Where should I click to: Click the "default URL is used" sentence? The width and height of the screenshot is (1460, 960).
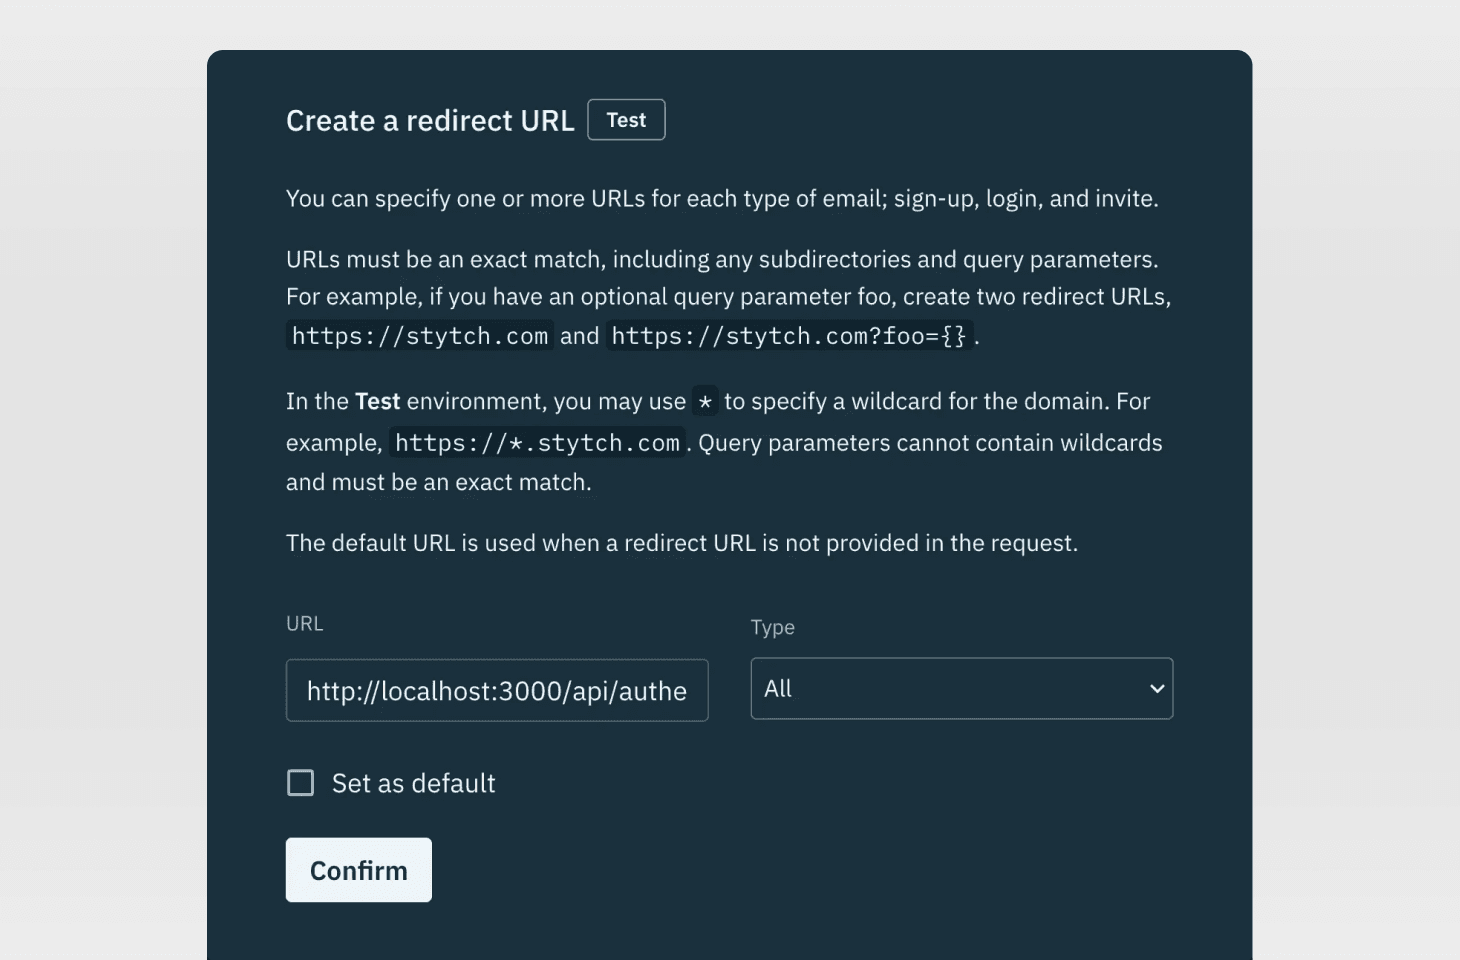click(x=682, y=543)
